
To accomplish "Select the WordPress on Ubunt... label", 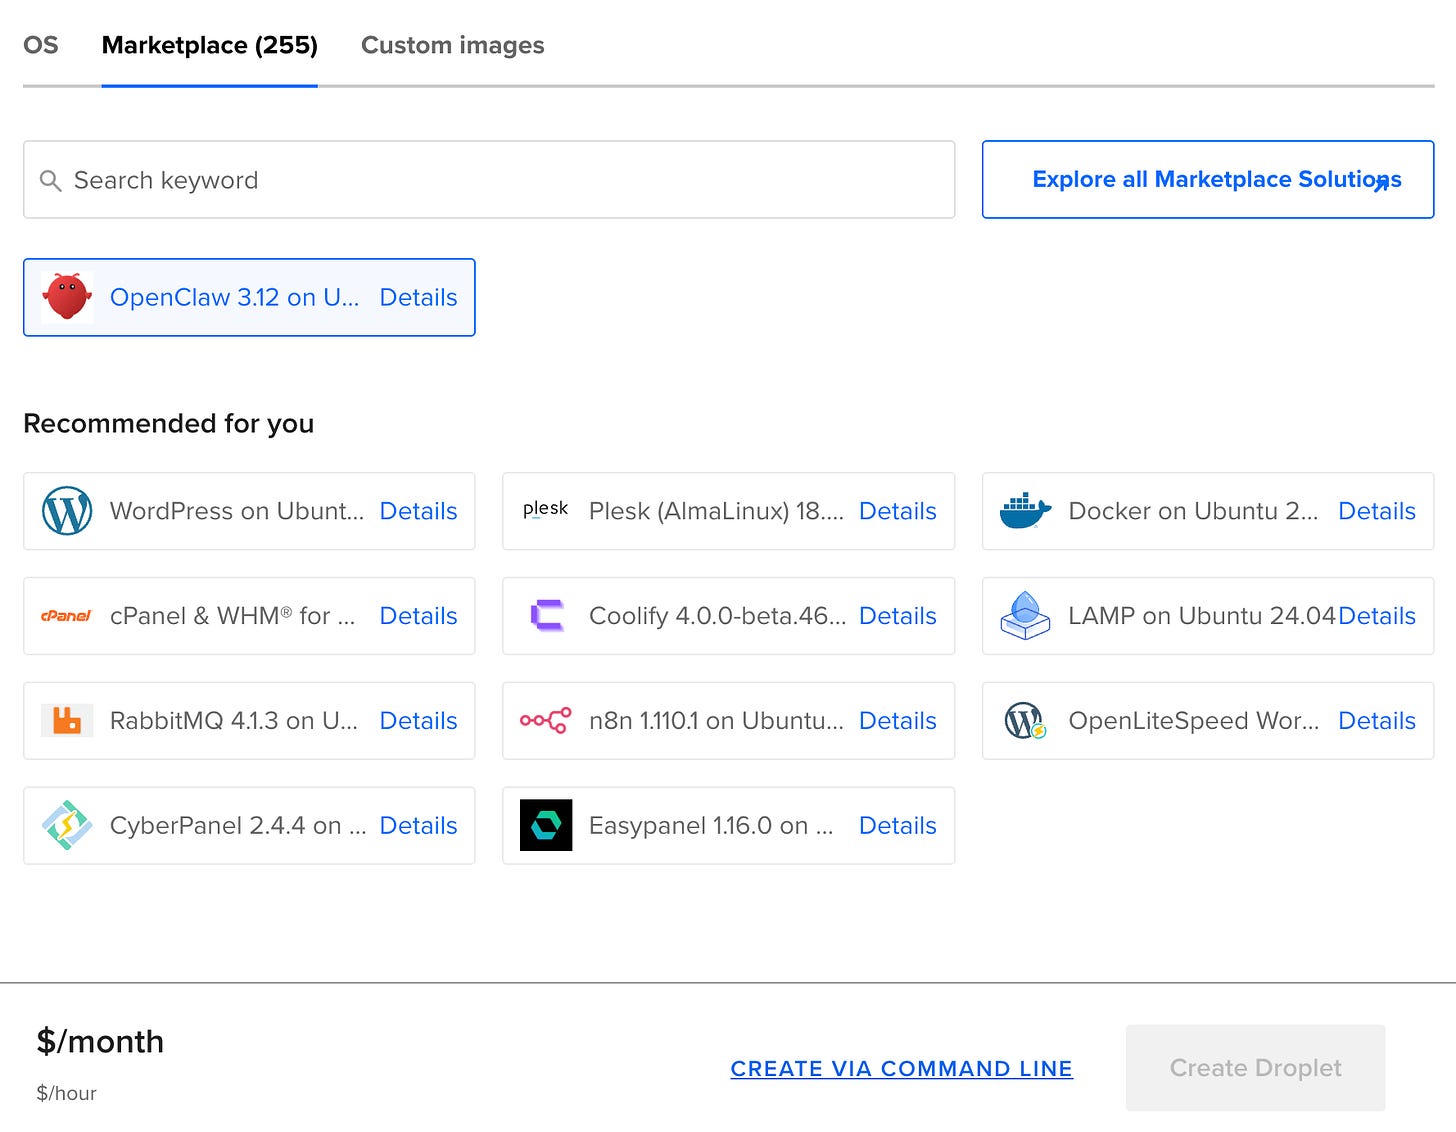I will tap(237, 511).
